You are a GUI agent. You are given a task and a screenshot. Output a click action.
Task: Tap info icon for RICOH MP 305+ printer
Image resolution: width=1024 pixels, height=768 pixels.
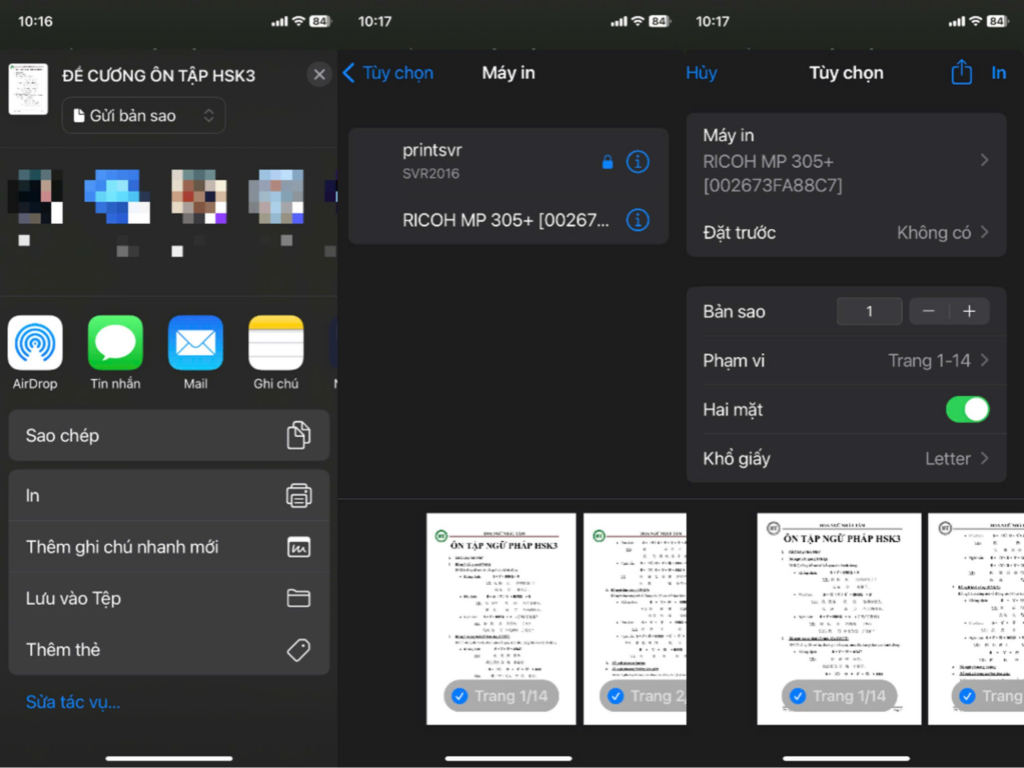coord(637,220)
